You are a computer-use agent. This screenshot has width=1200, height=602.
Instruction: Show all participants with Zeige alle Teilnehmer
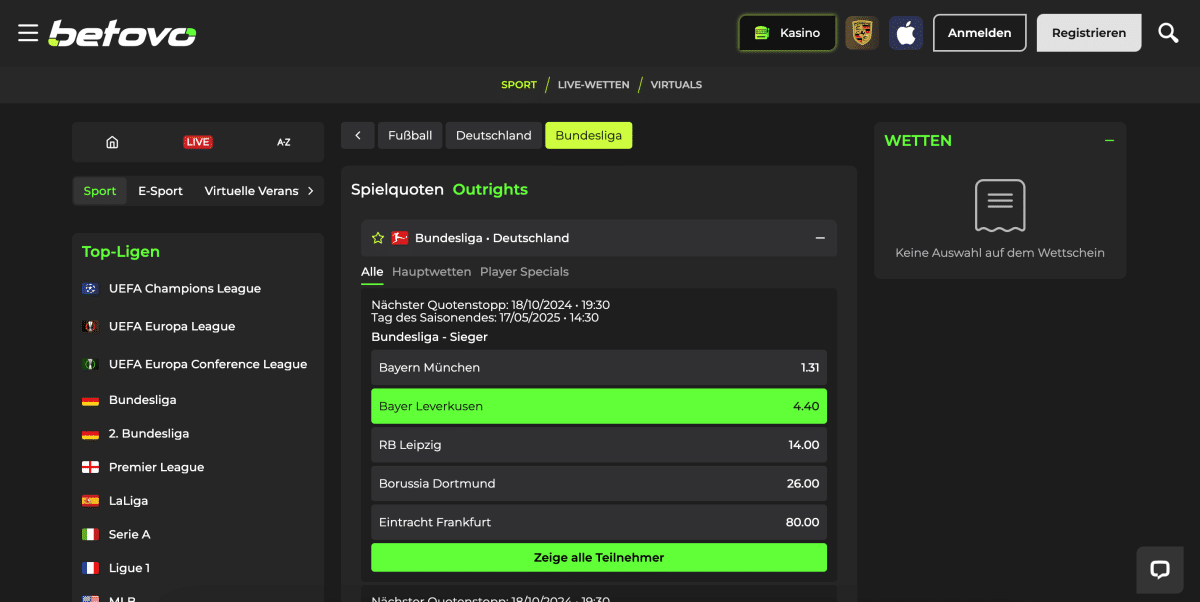pos(599,558)
